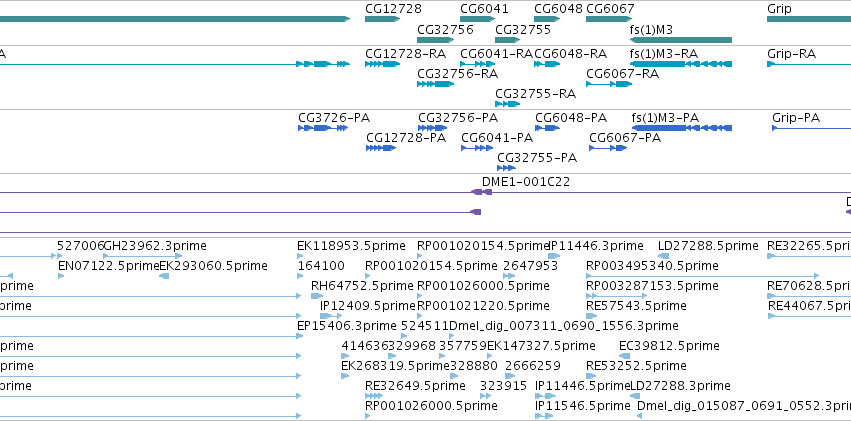Click the CG6041-PA protein label
This screenshot has height=421, width=851.
point(497,138)
